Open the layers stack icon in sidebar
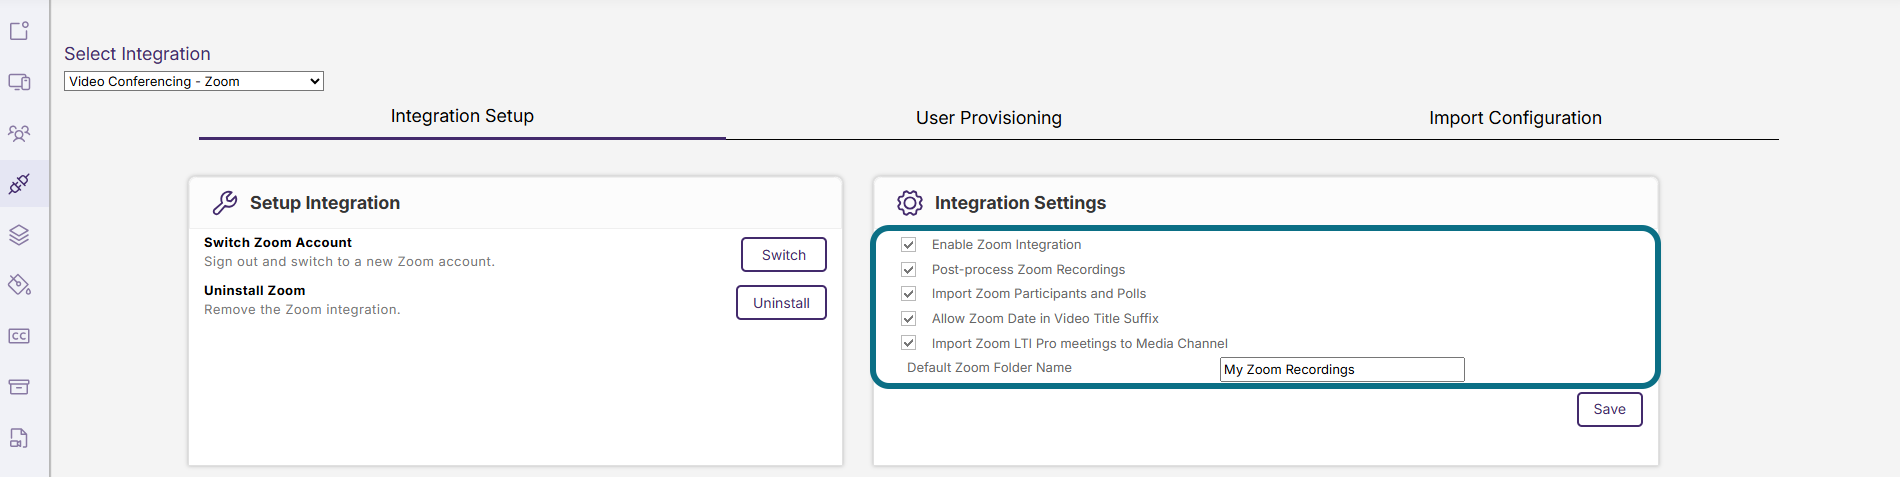Image resolution: width=1900 pixels, height=477 pixels. pos(19,235)
